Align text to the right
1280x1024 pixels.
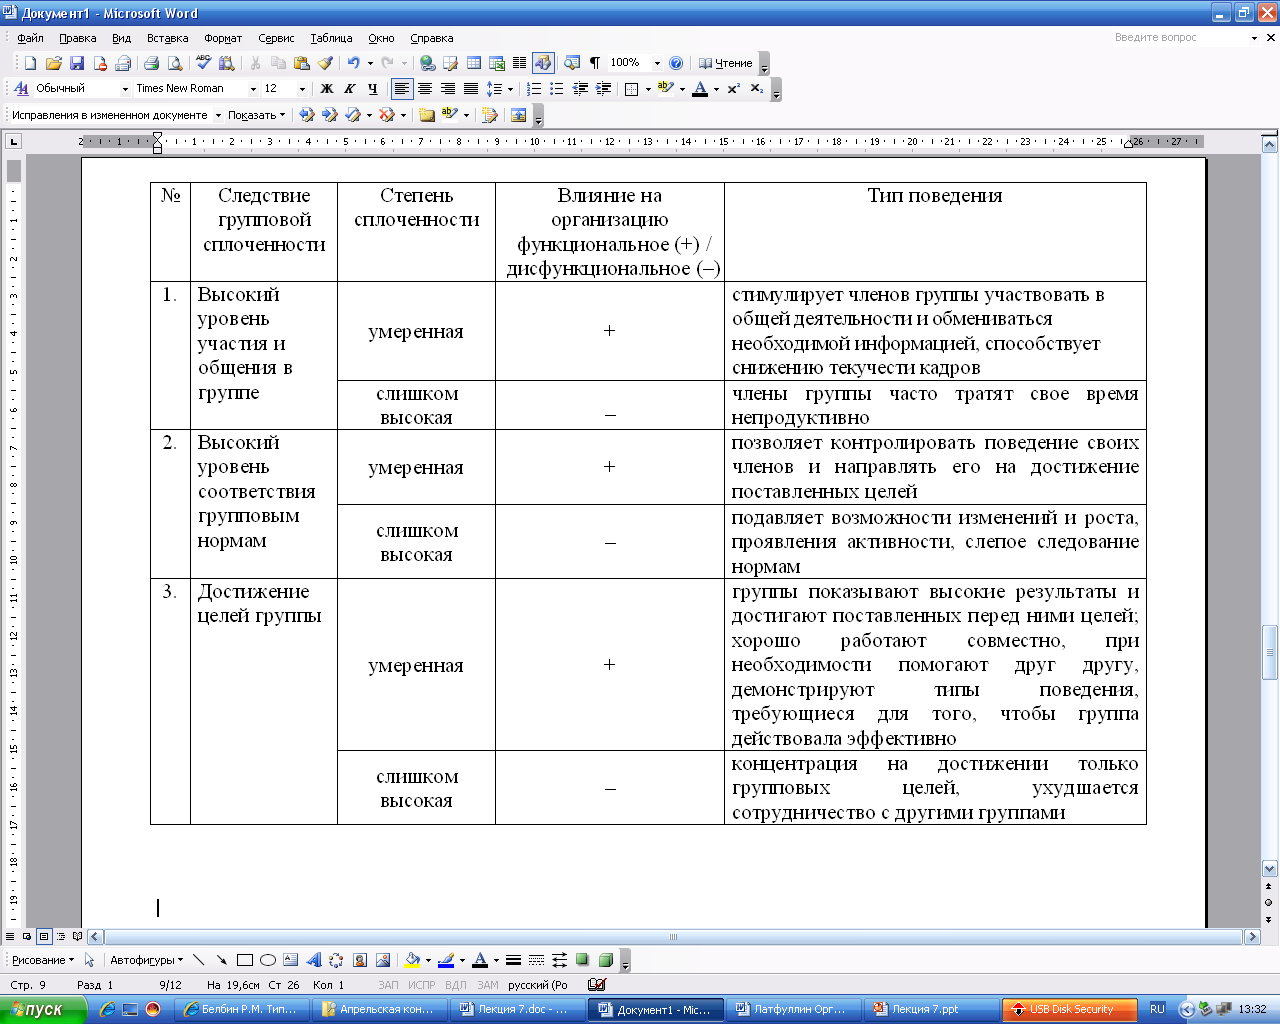pos(448,89)
